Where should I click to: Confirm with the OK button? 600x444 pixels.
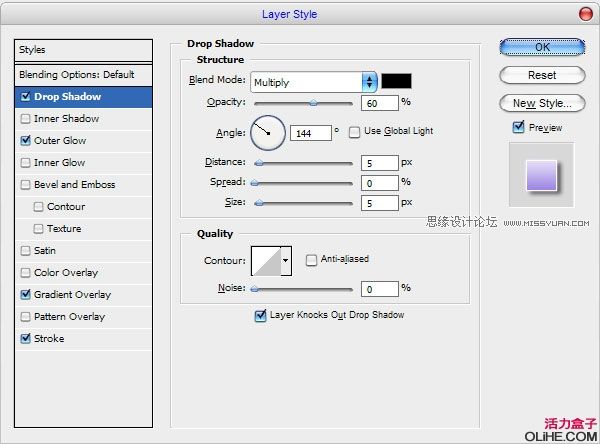542,47
